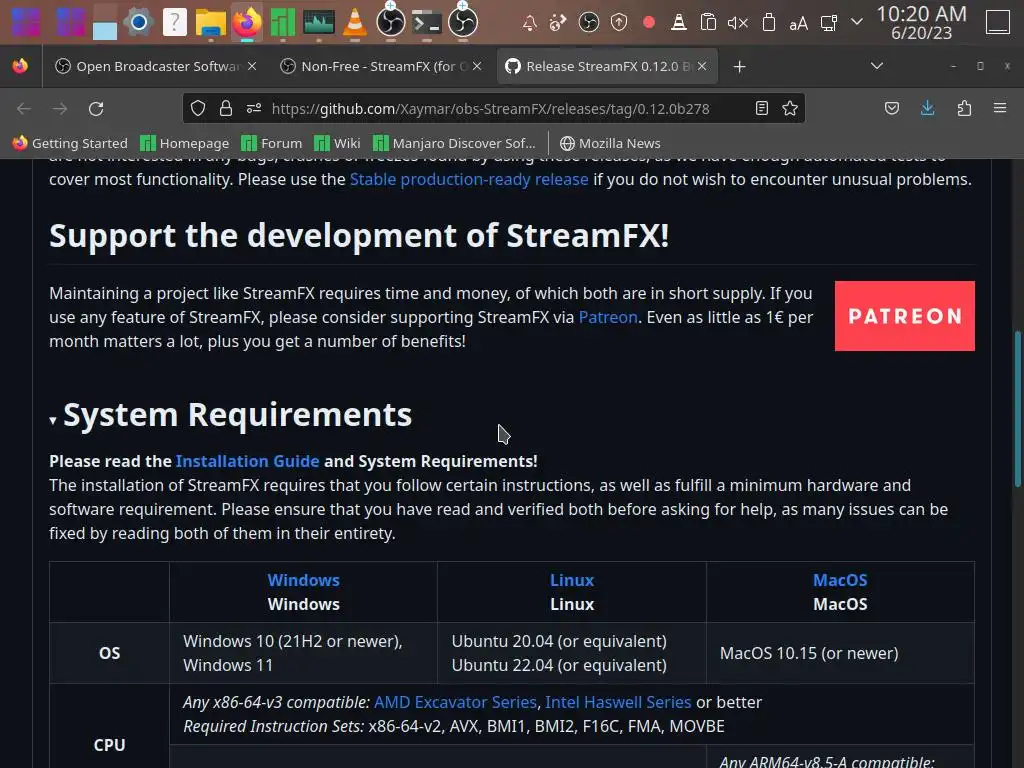This screenshot has width=1024, height=768.
Task: Launch the Dolphin file manager folder icon
Action: (x=210, y=23)
